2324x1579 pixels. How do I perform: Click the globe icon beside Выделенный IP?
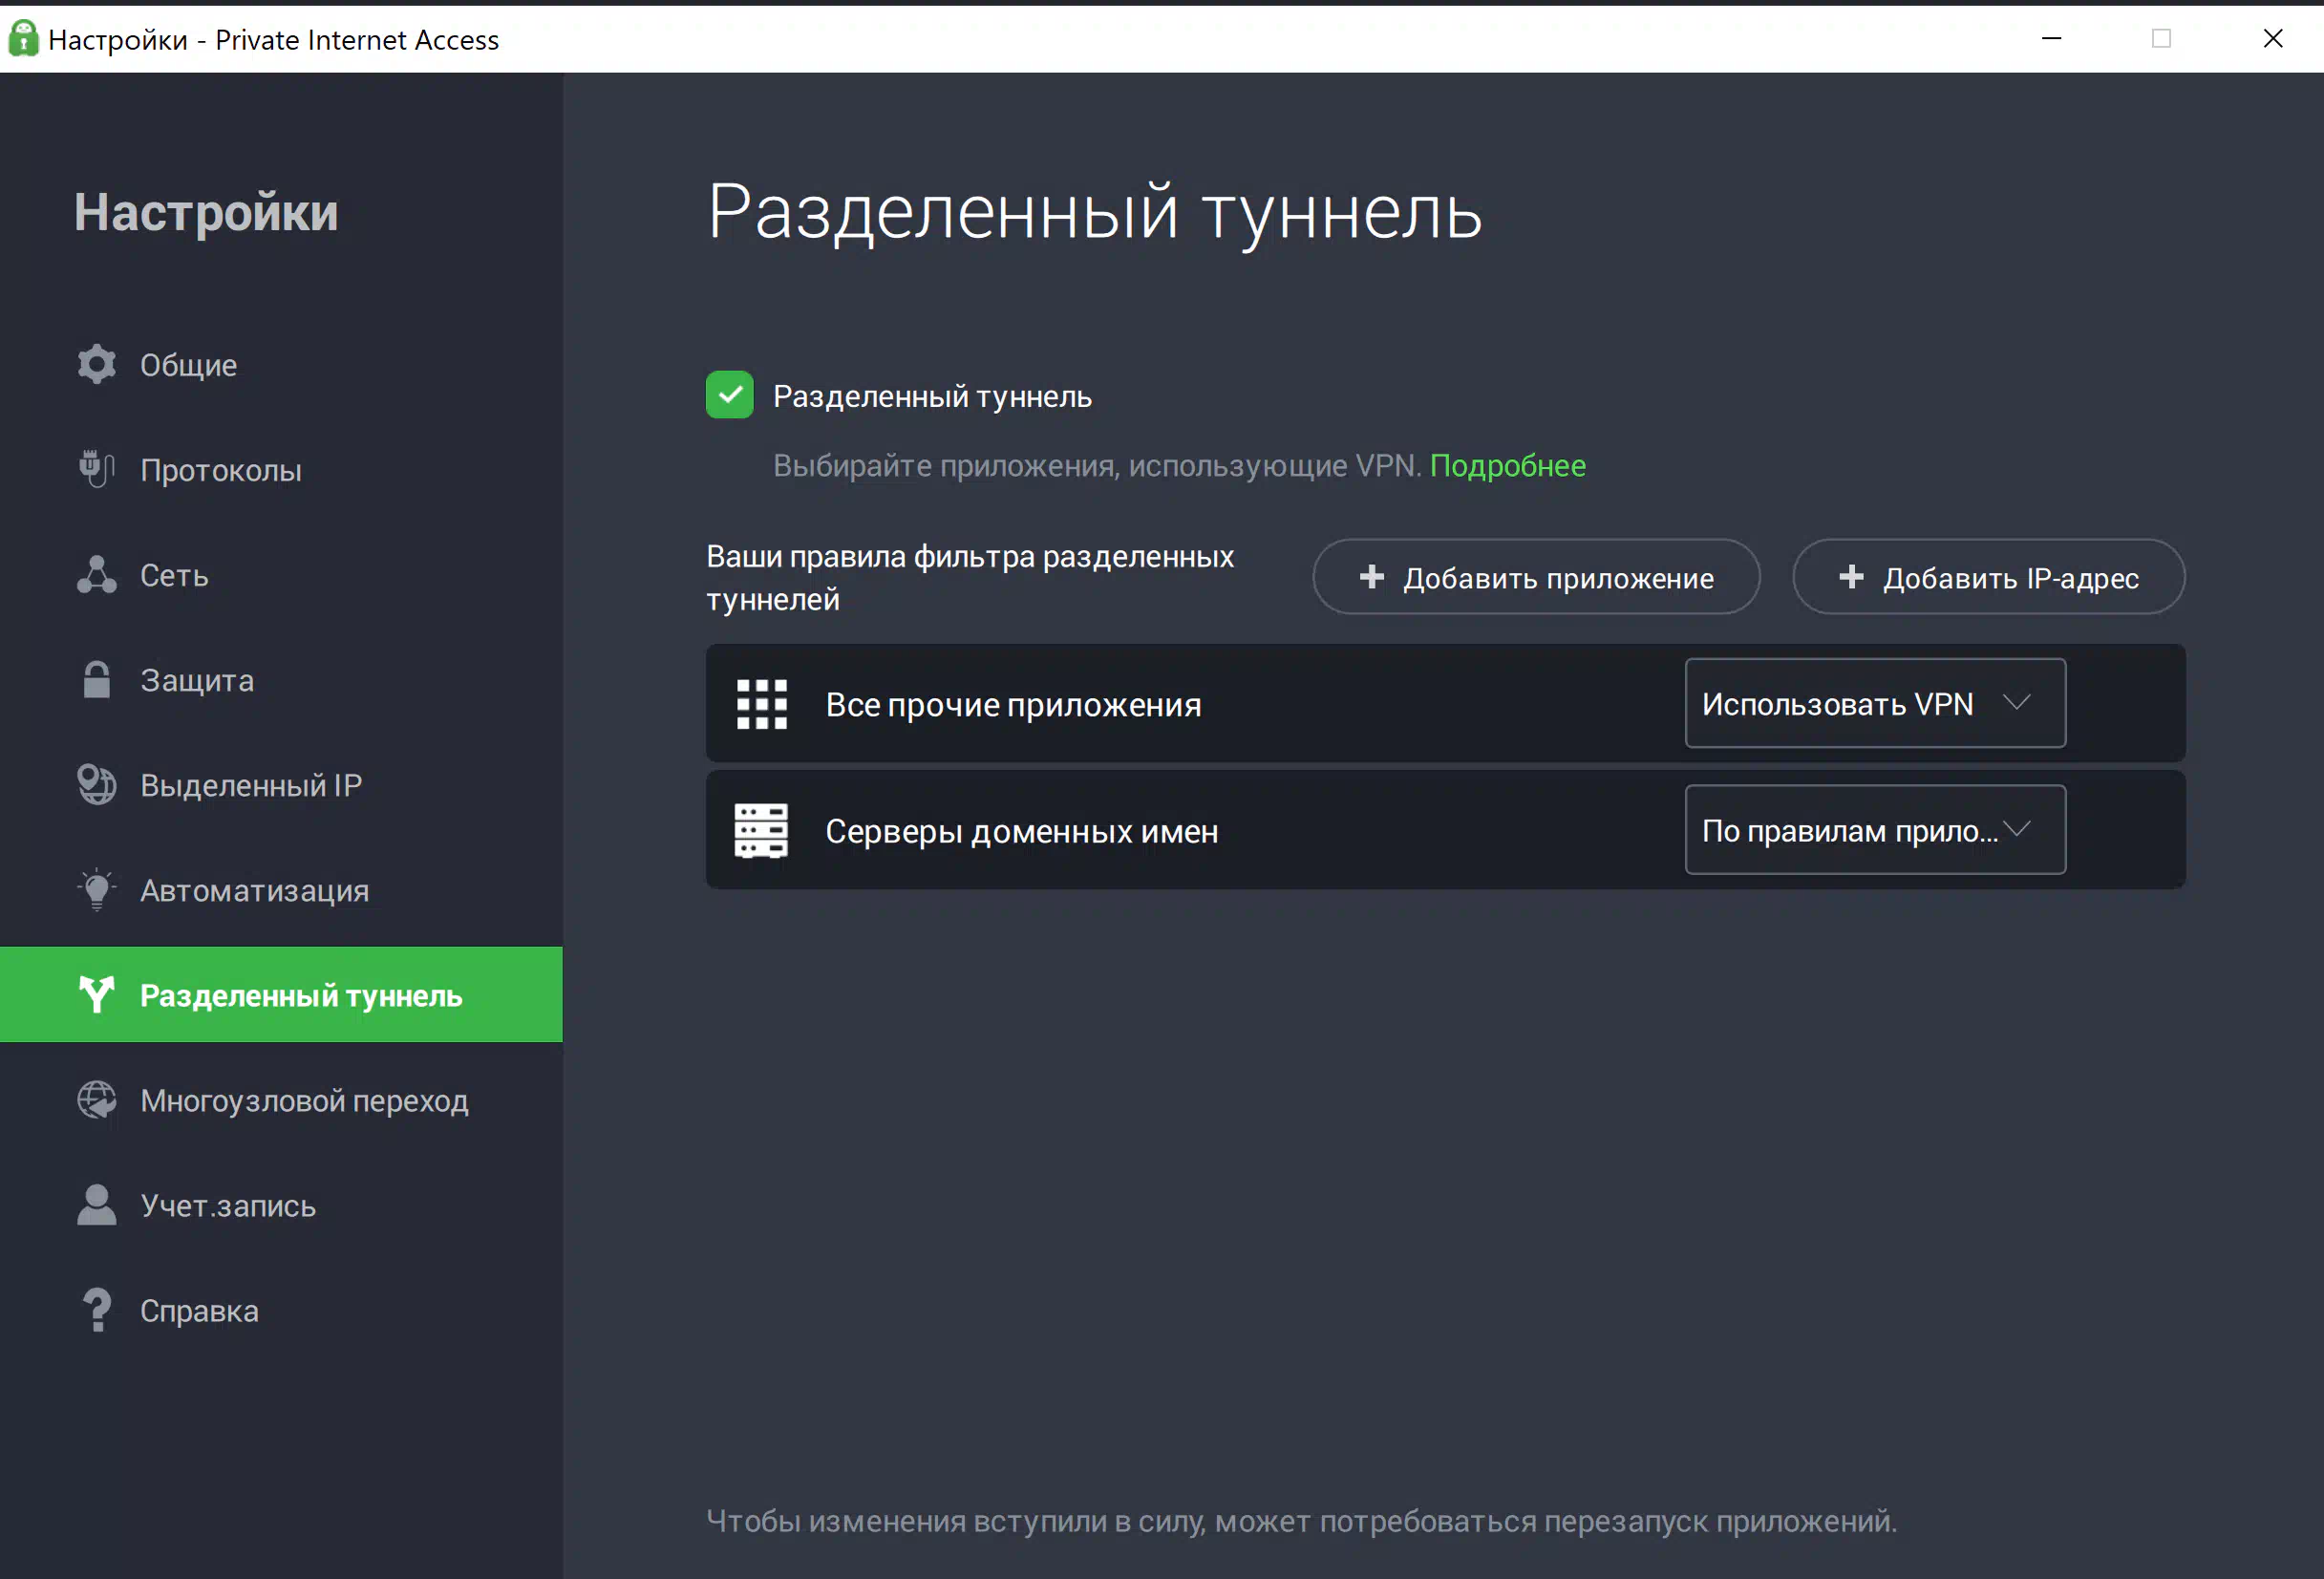(97, 785)
